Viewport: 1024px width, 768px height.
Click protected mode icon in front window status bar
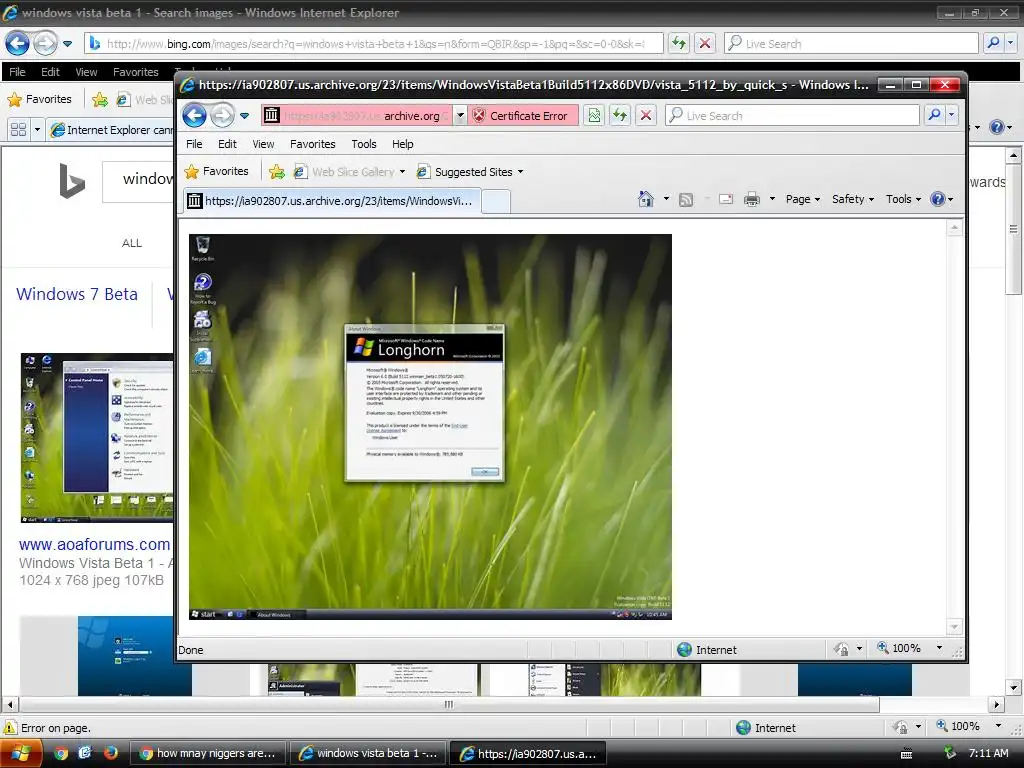point(841,649)
